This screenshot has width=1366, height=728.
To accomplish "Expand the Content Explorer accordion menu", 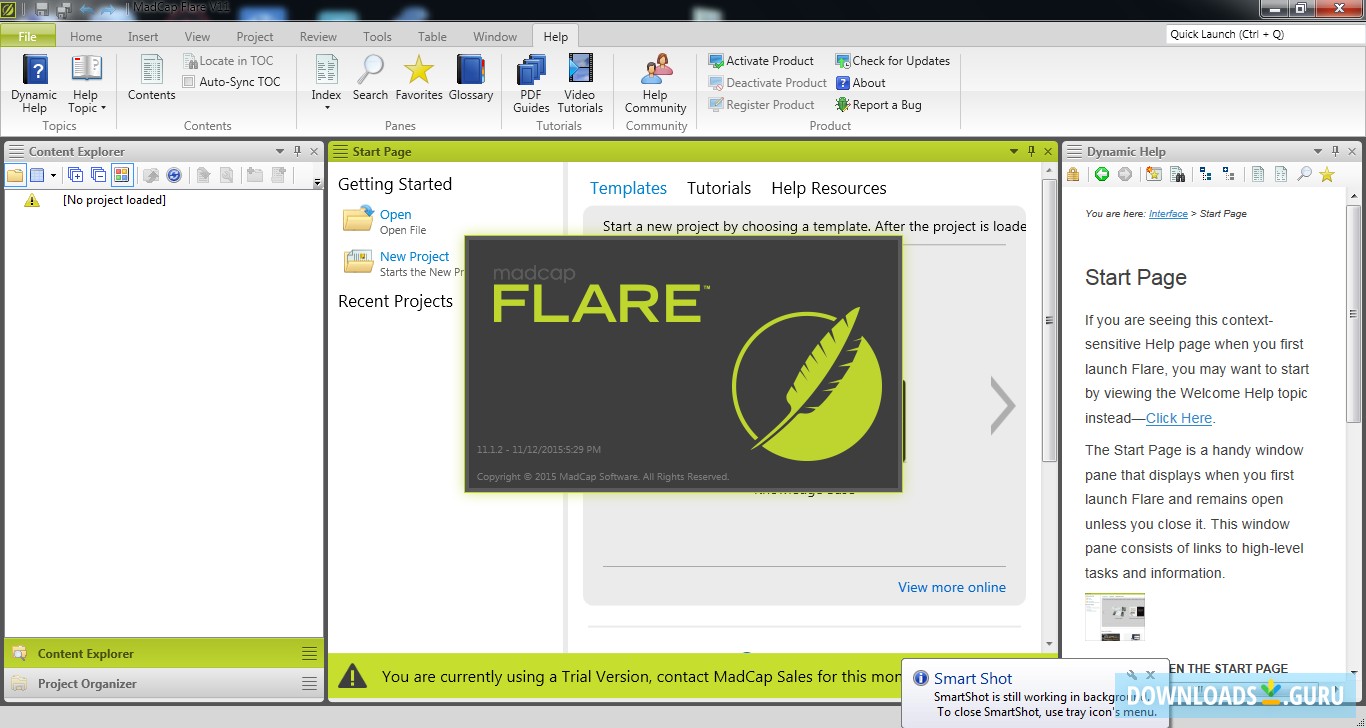I will [309, 654].
